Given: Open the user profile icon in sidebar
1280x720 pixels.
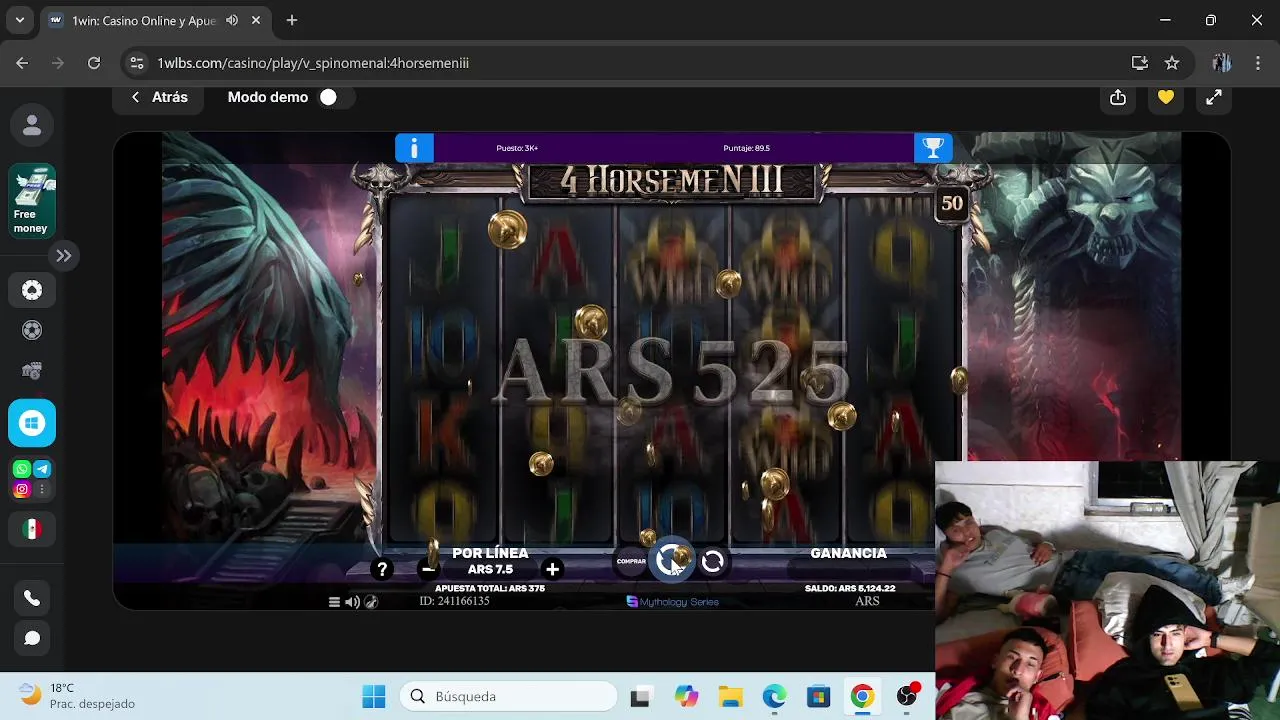Looking at the screenshot, I should [x=32, y=125].
